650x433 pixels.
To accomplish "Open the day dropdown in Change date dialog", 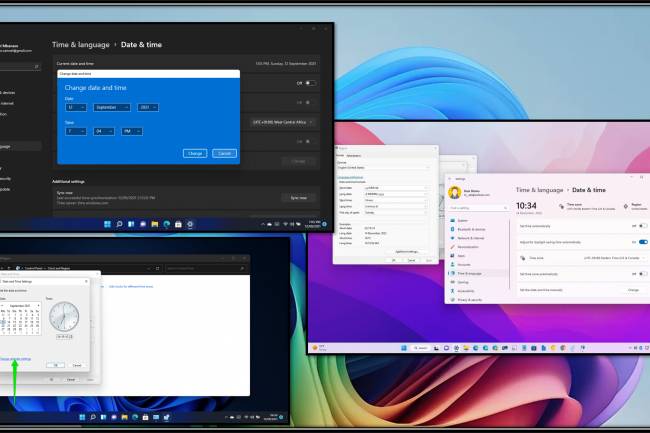I will point(76,107).
